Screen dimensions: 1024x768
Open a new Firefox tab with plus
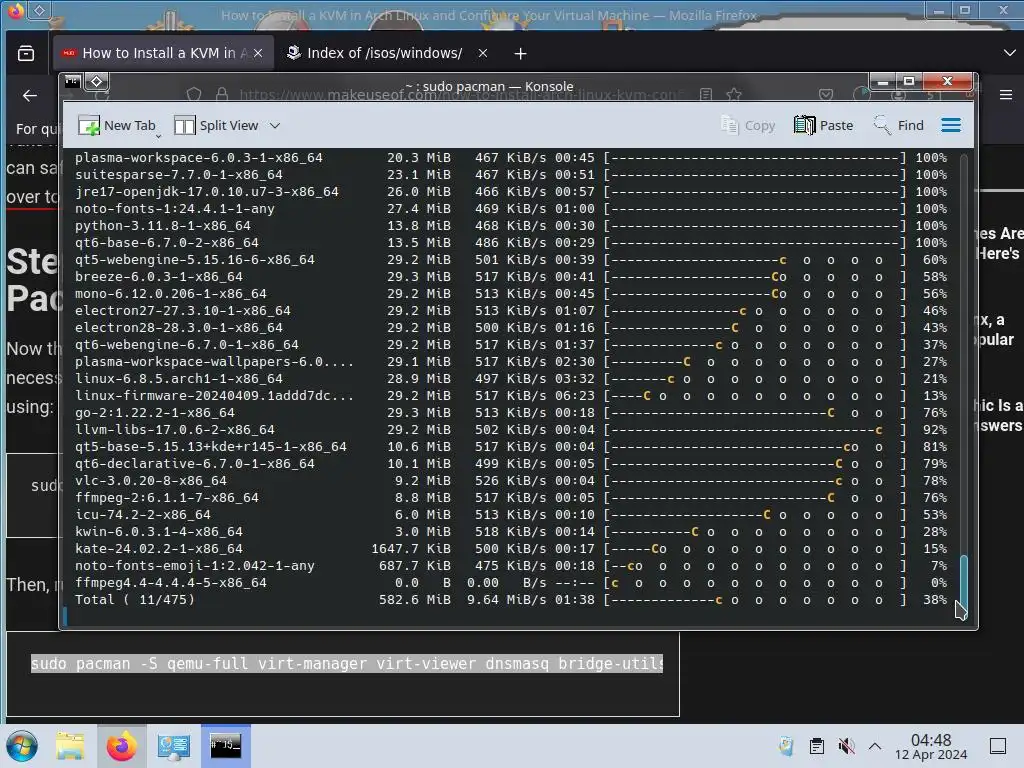tap(520, 54)
